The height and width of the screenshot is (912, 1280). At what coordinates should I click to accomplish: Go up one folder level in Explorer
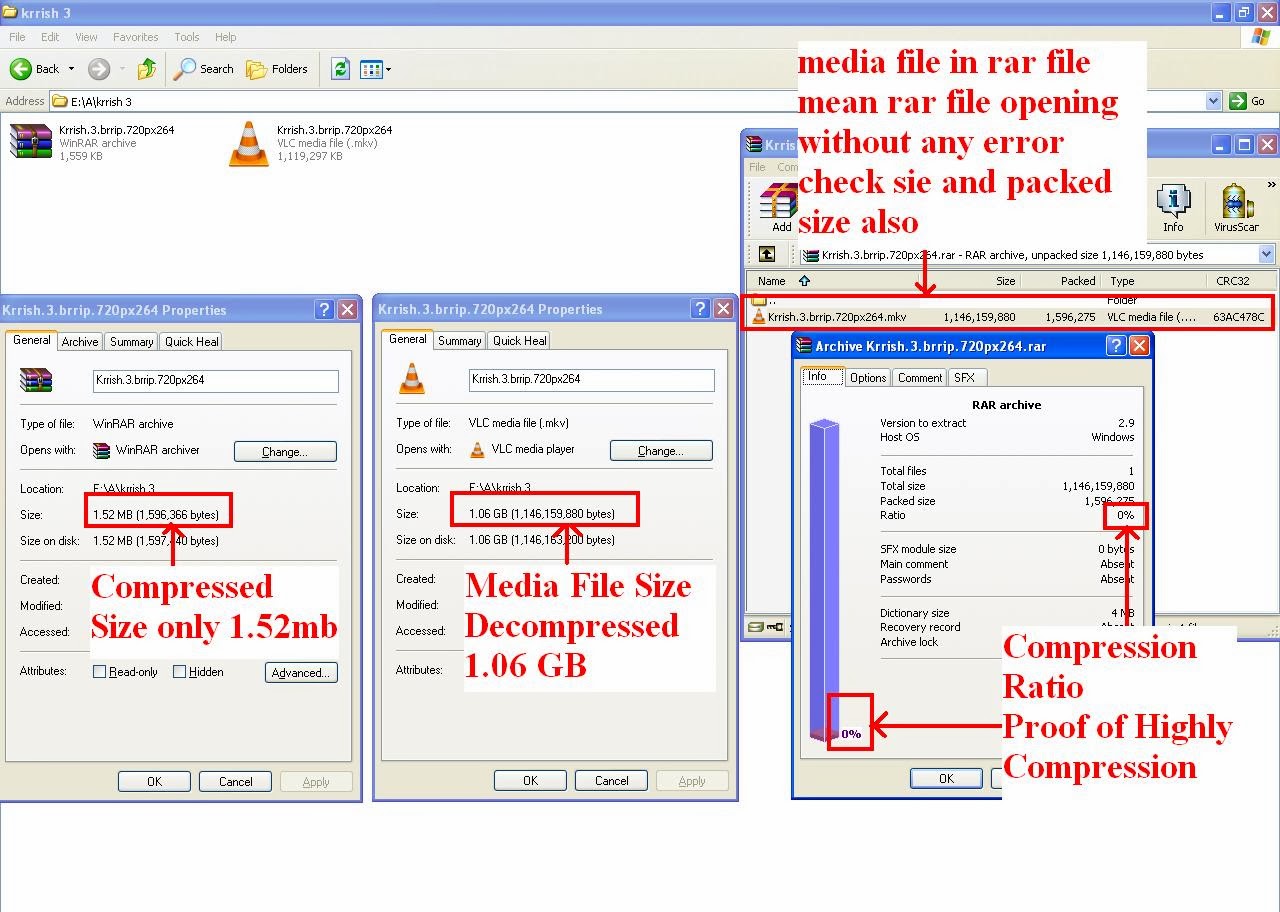point(147,69)
